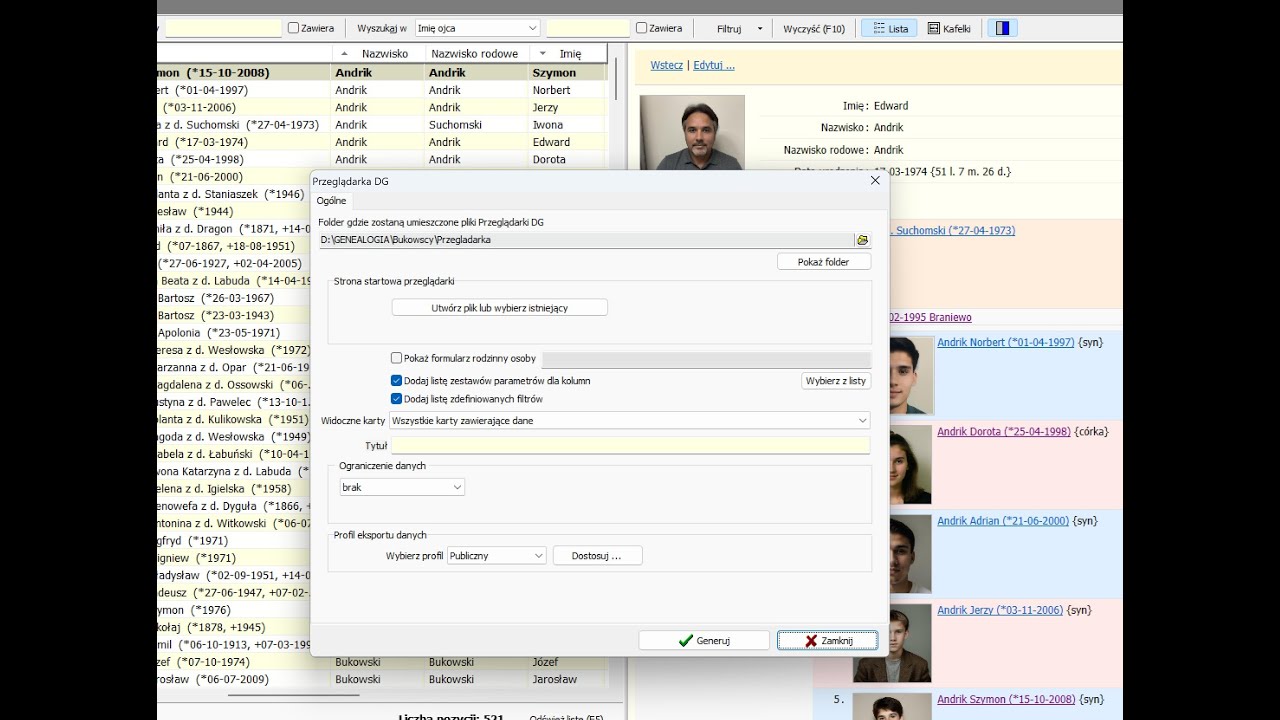The width and height of the screenshot is (1280, 720).
Task: Select the row with Imię Norbert
Action: [382, 90]
